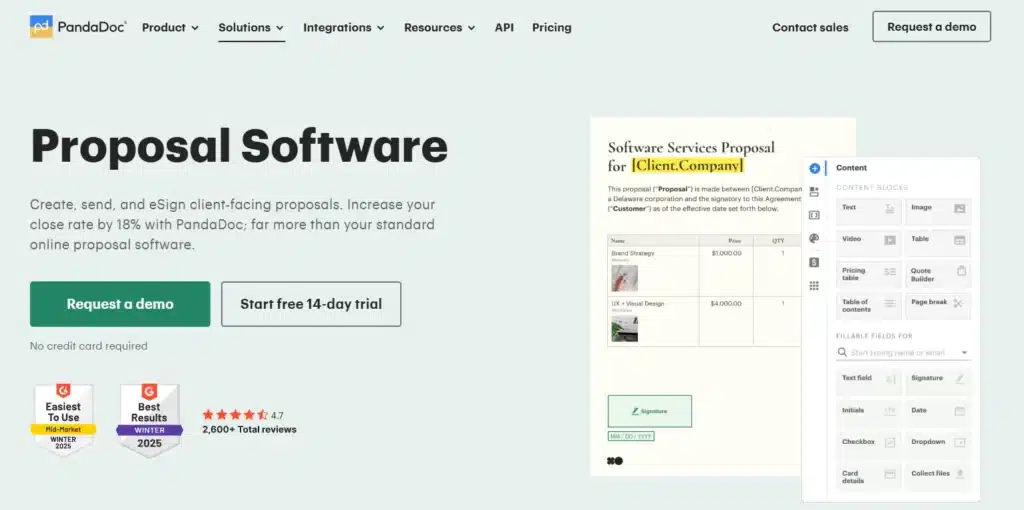Viewport: 1024px width, 510px height.
Task: Click the blue plus Content icon in sidebar
Action: pyautogui.click(x=814, y=168)
